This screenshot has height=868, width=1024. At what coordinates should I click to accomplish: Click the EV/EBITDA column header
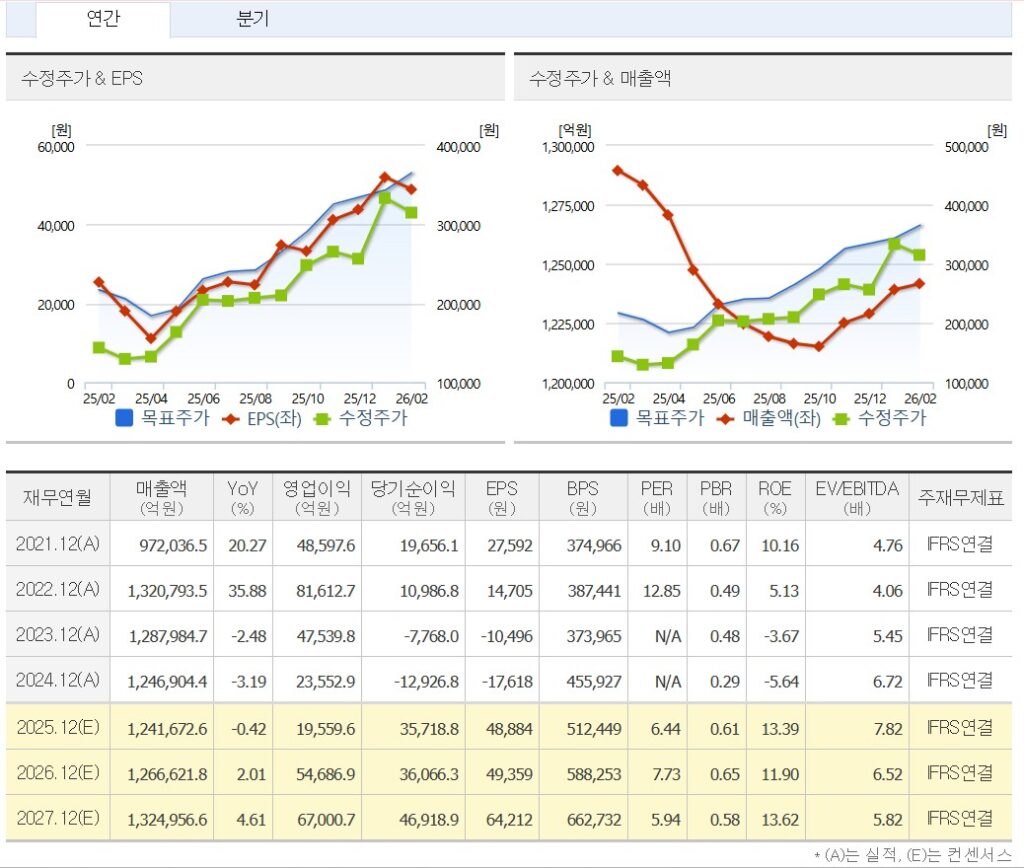[857, 497]
